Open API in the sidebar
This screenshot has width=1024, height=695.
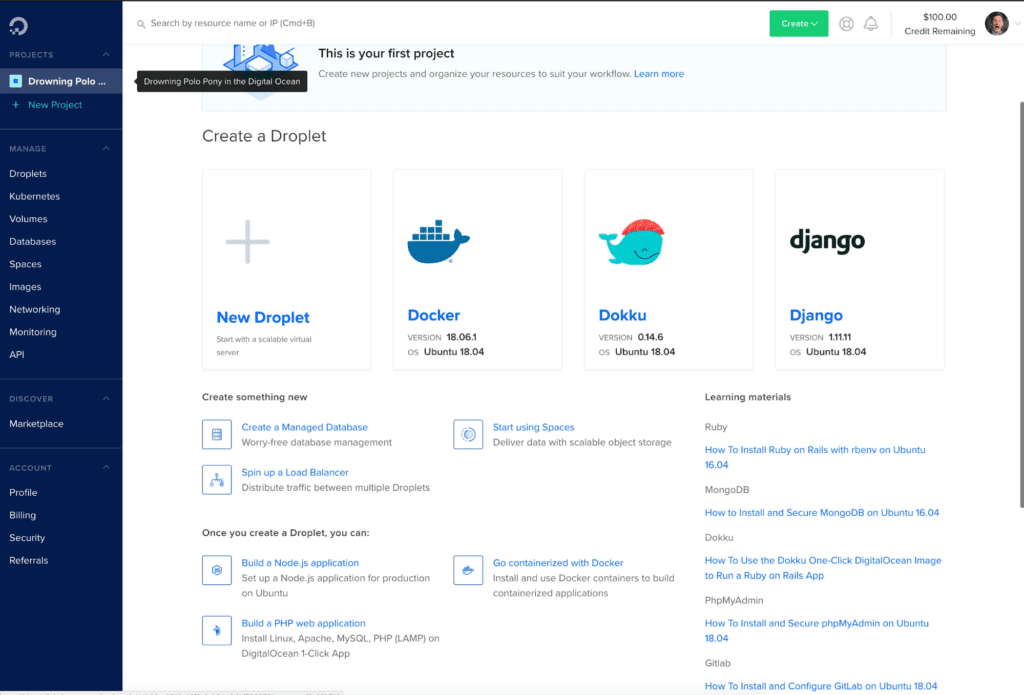17,355
